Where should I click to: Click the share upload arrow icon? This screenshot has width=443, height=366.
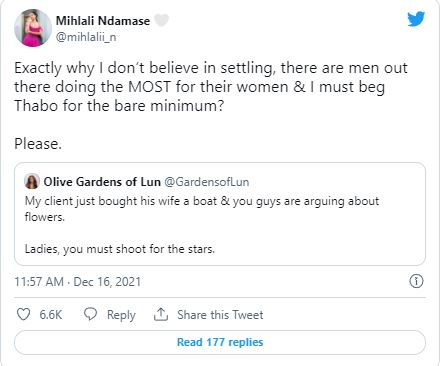pos(161,314)
